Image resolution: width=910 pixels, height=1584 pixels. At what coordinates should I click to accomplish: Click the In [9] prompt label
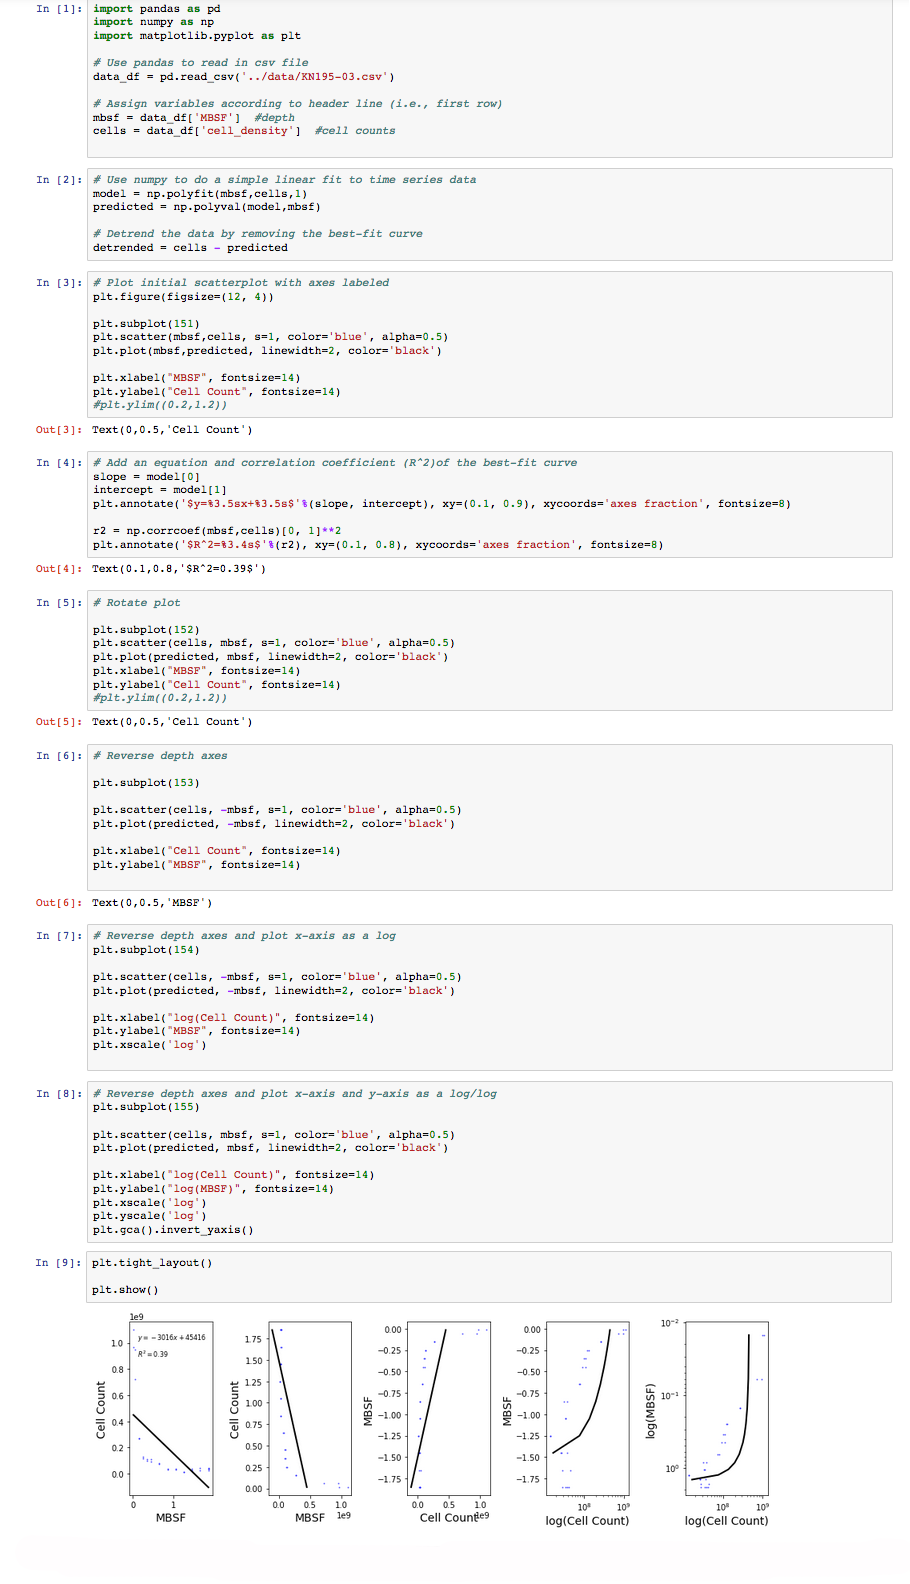click(59, 1263)
